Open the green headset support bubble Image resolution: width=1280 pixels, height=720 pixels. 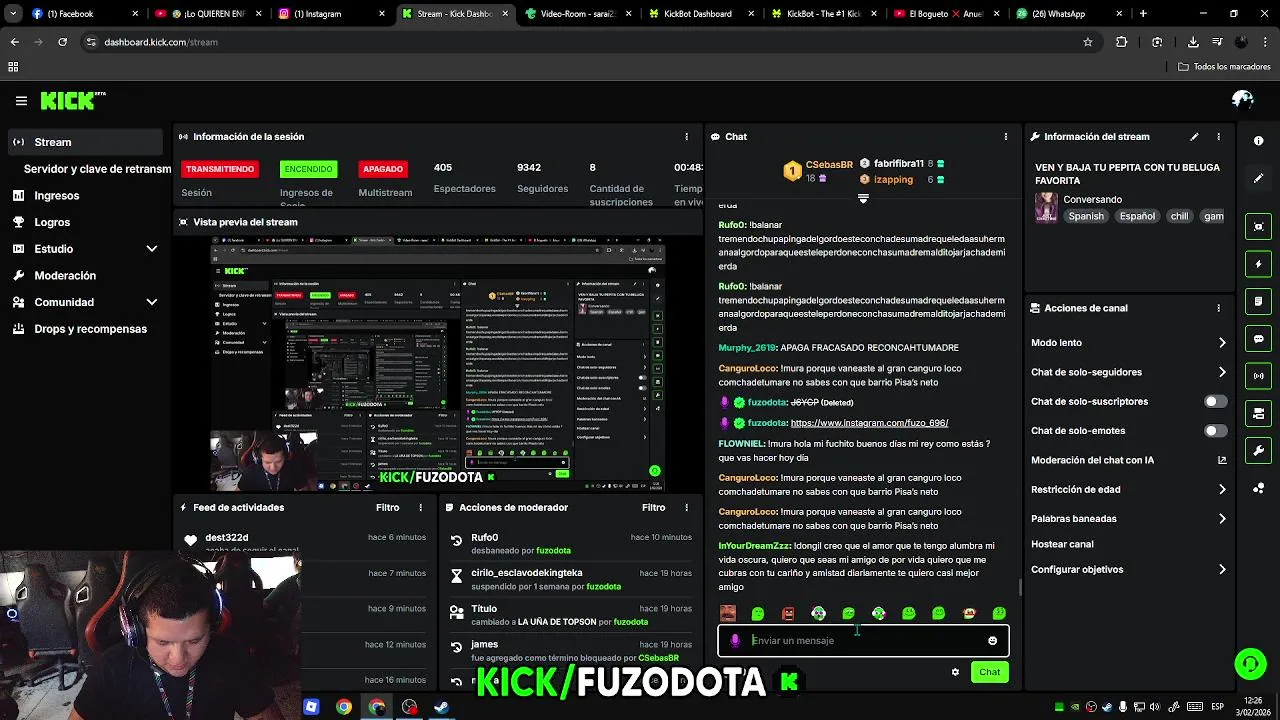tap(1249, 664)
